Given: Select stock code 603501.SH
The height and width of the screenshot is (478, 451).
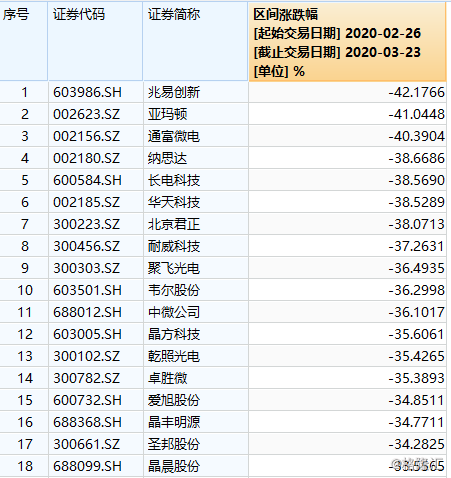Looking at the screenshot, I should pos(87,290).
